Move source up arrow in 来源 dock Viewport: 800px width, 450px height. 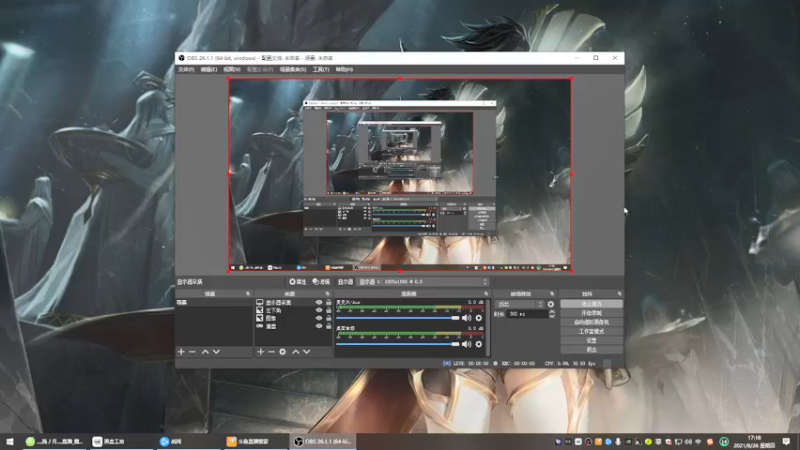(295, 352)
